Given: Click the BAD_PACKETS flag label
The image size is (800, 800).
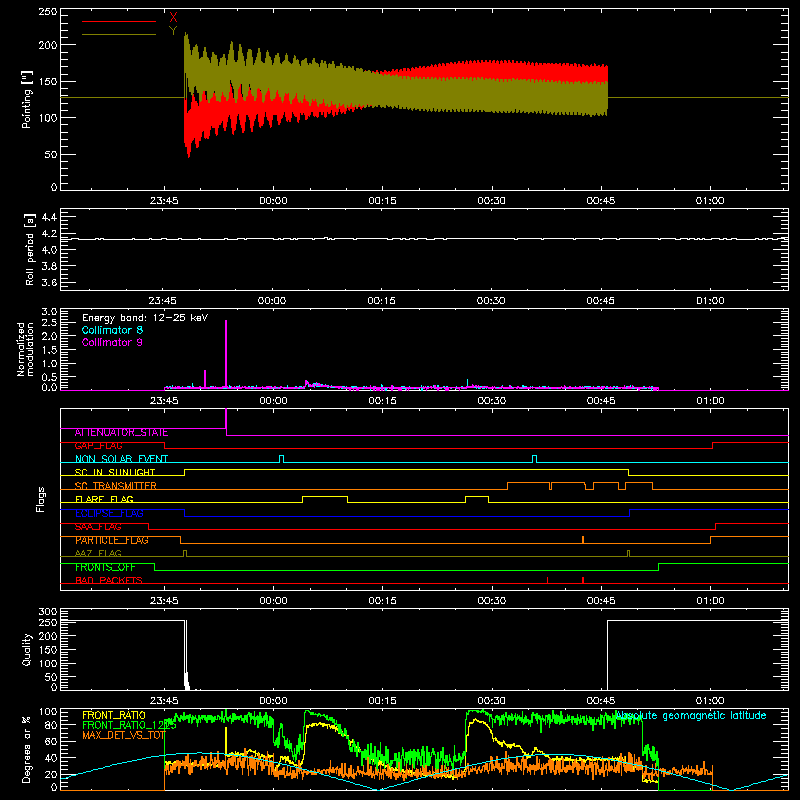Looking at the screenshot, I should point(109,581).
